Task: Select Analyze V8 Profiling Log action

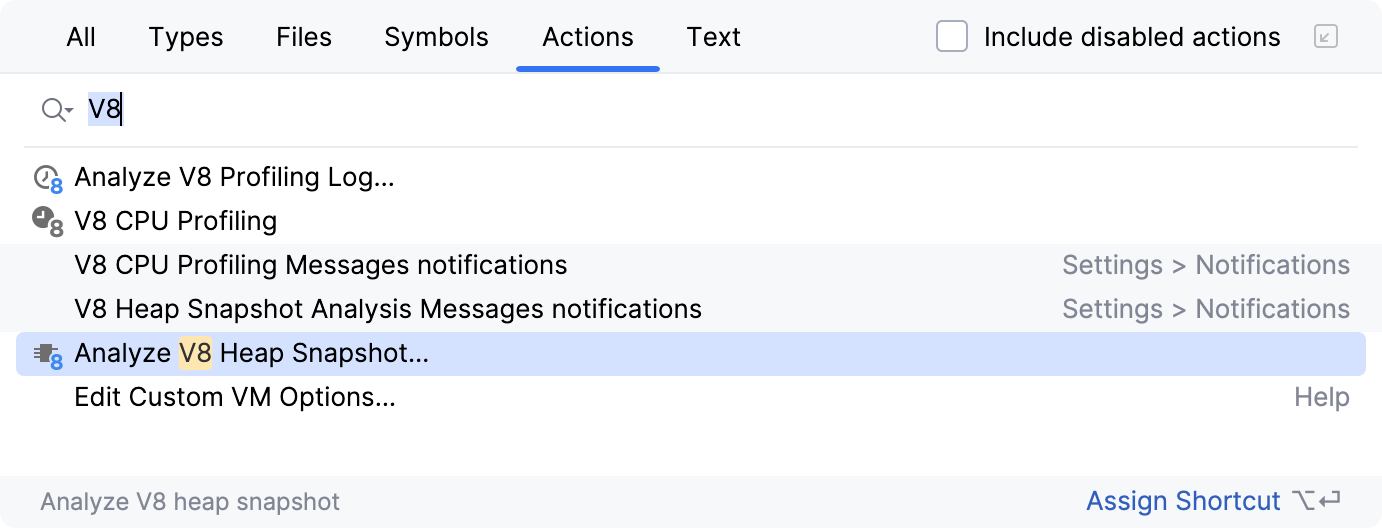Action: [x=235, y=178]
